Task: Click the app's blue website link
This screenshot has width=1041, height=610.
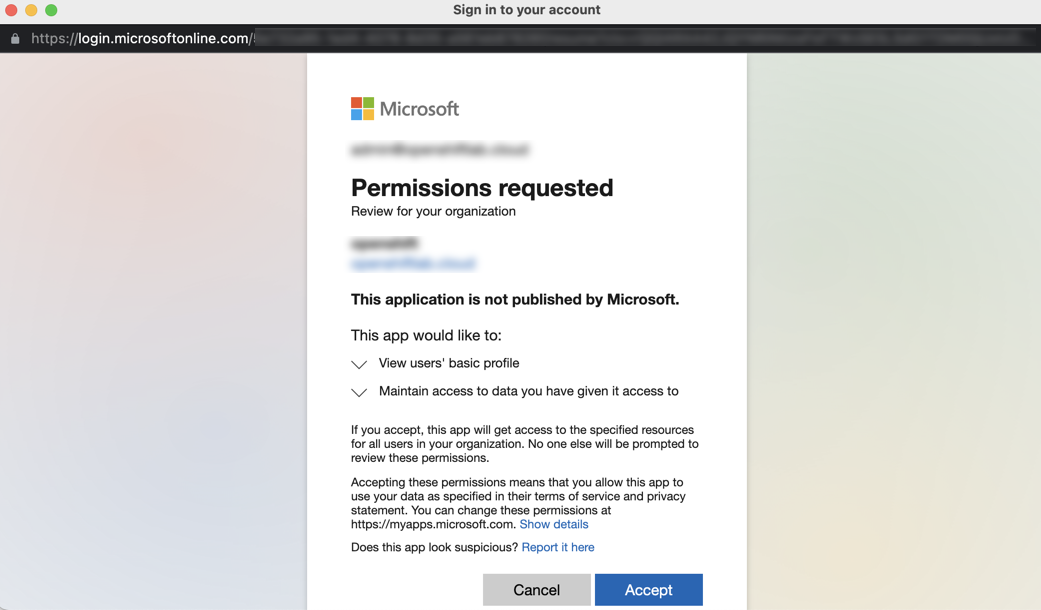Action: [x=413, y=263]
